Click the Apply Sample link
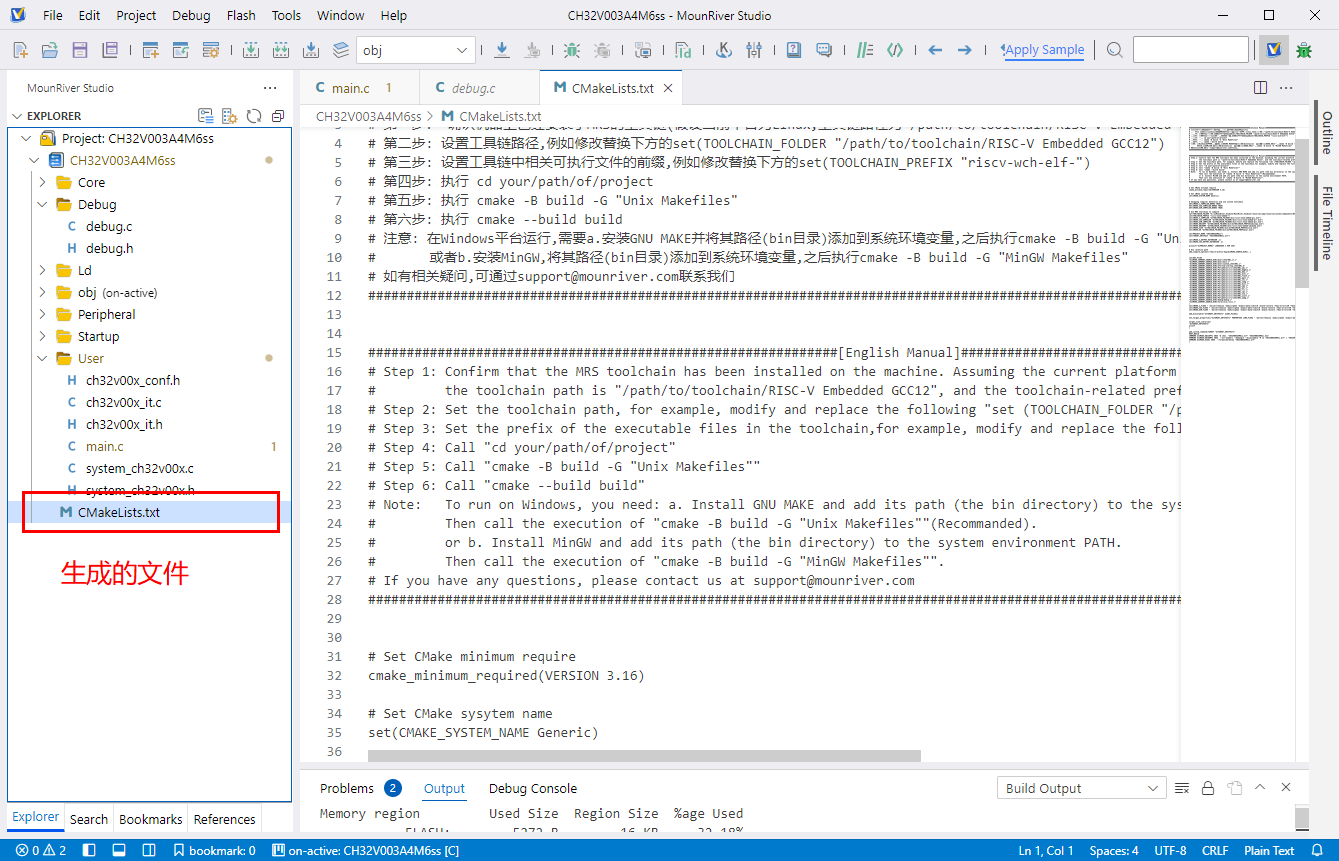1339x861 pixels. pos(1044,49)
